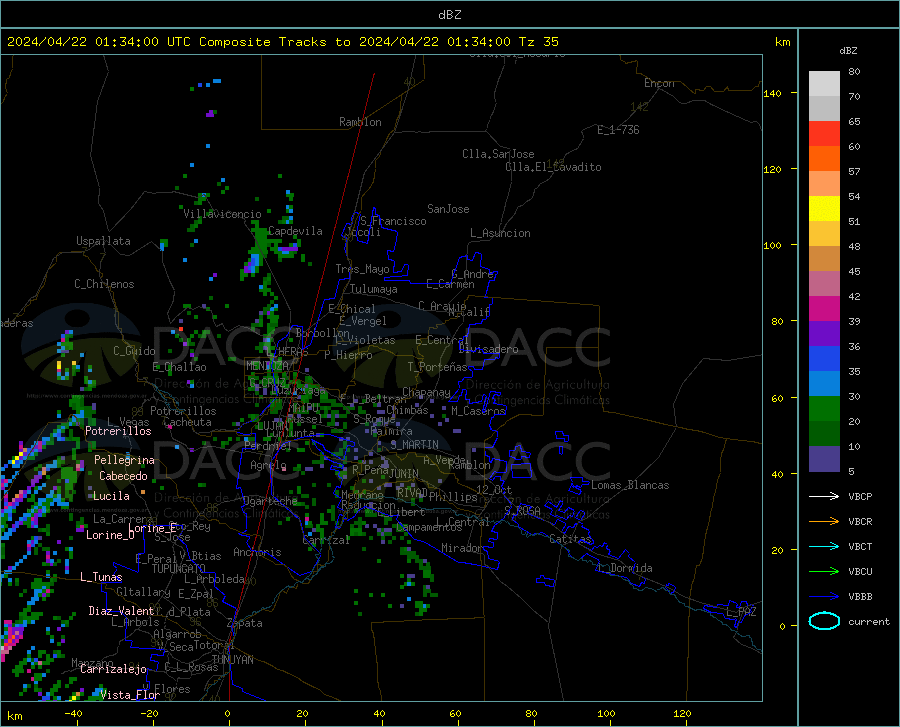
Task: Click the Anchoris map label
Action: [257, 552]
